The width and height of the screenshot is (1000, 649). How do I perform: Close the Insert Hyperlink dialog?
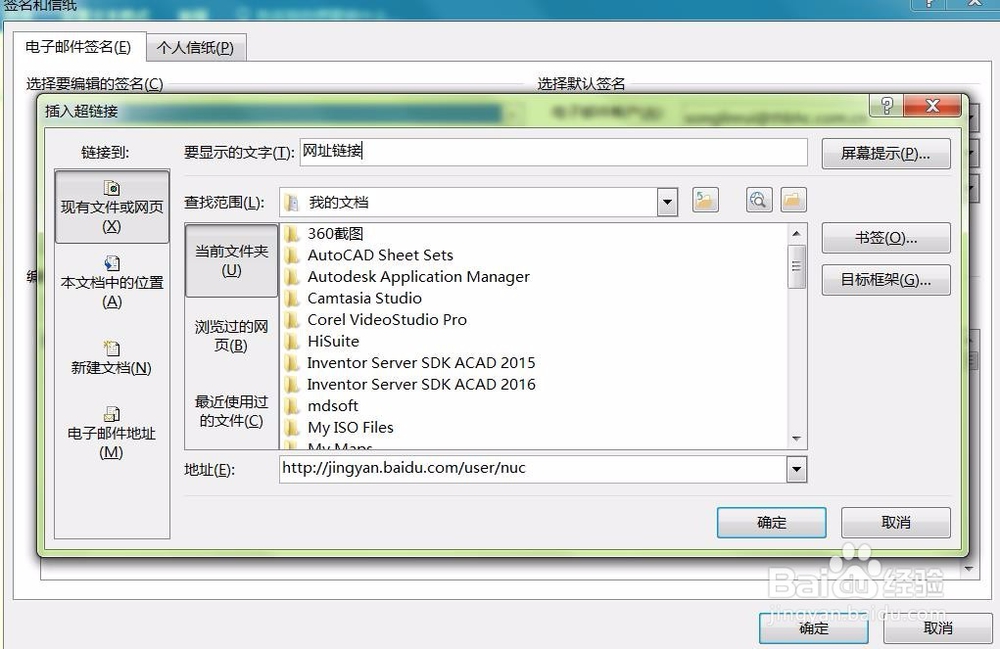(x=932, y=105)
